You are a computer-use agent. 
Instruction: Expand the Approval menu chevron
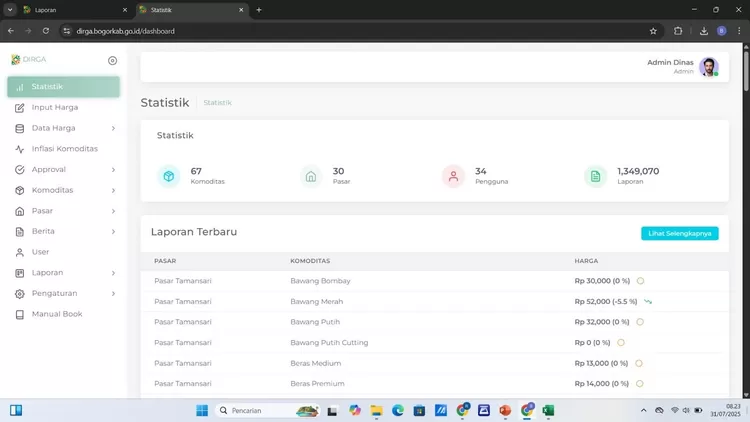point(113,170)
